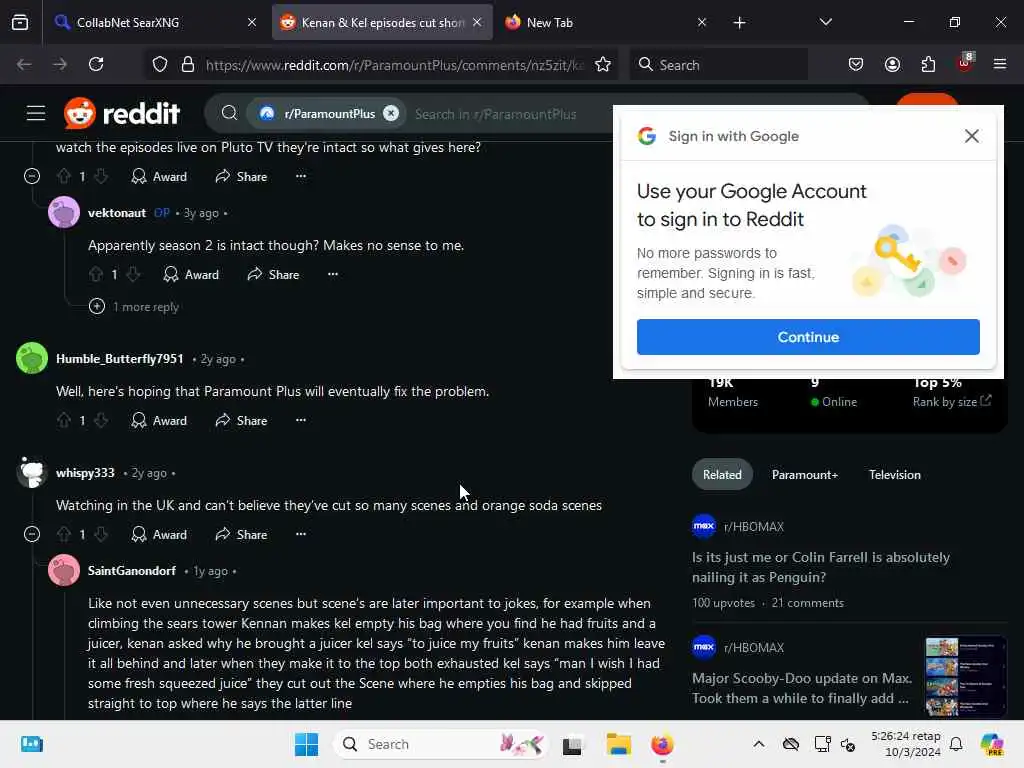Collapse whispy333's comment thread
Viewport: 1024px width, 768px height.
click(x=32, y=534)
